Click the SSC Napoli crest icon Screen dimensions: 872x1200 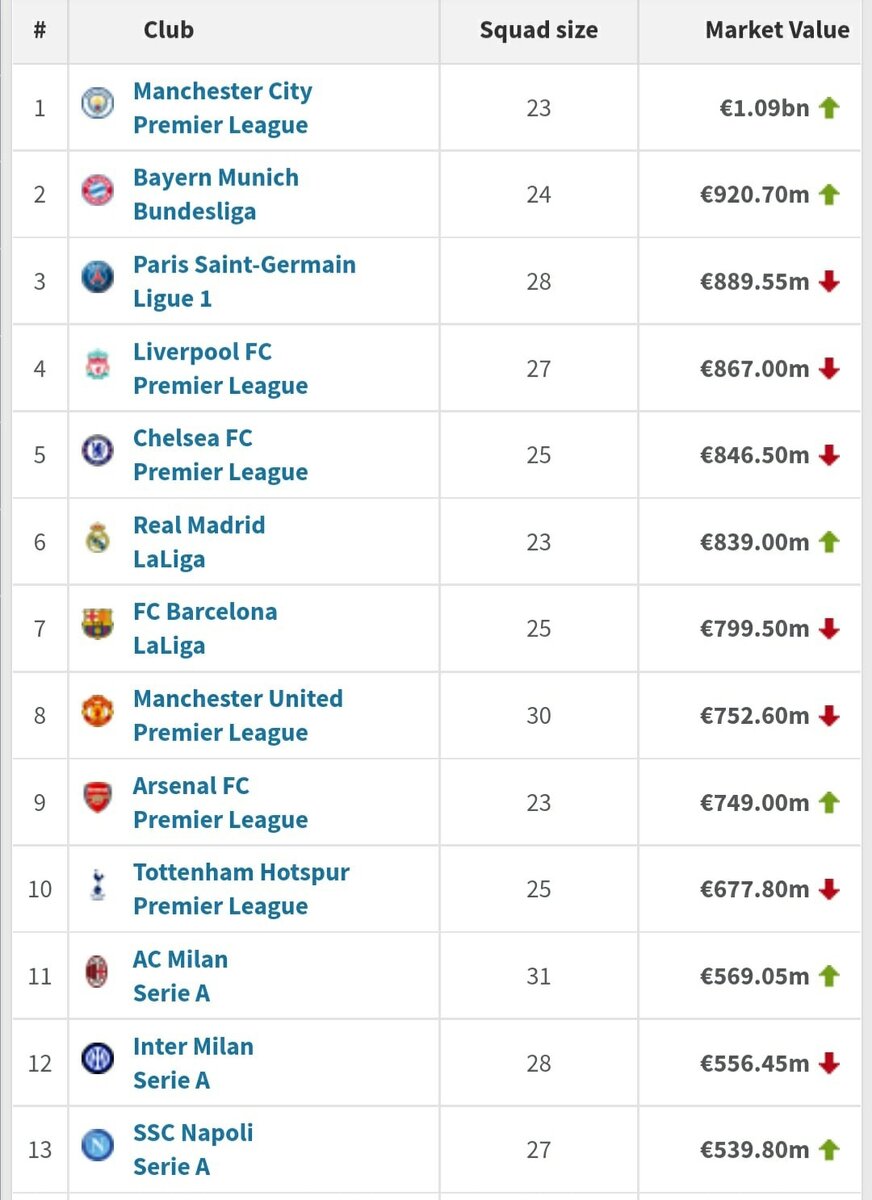(x=97, y=1146)
